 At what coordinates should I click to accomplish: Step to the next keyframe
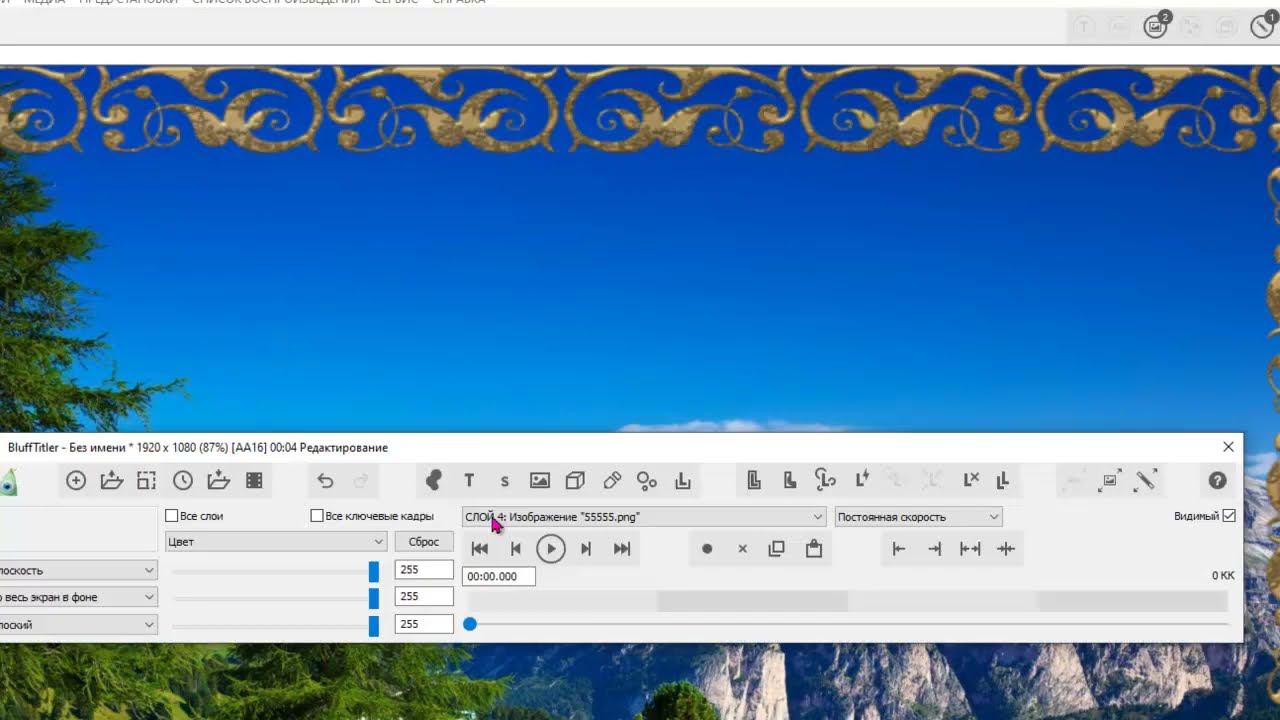click(x=586, y=549)
